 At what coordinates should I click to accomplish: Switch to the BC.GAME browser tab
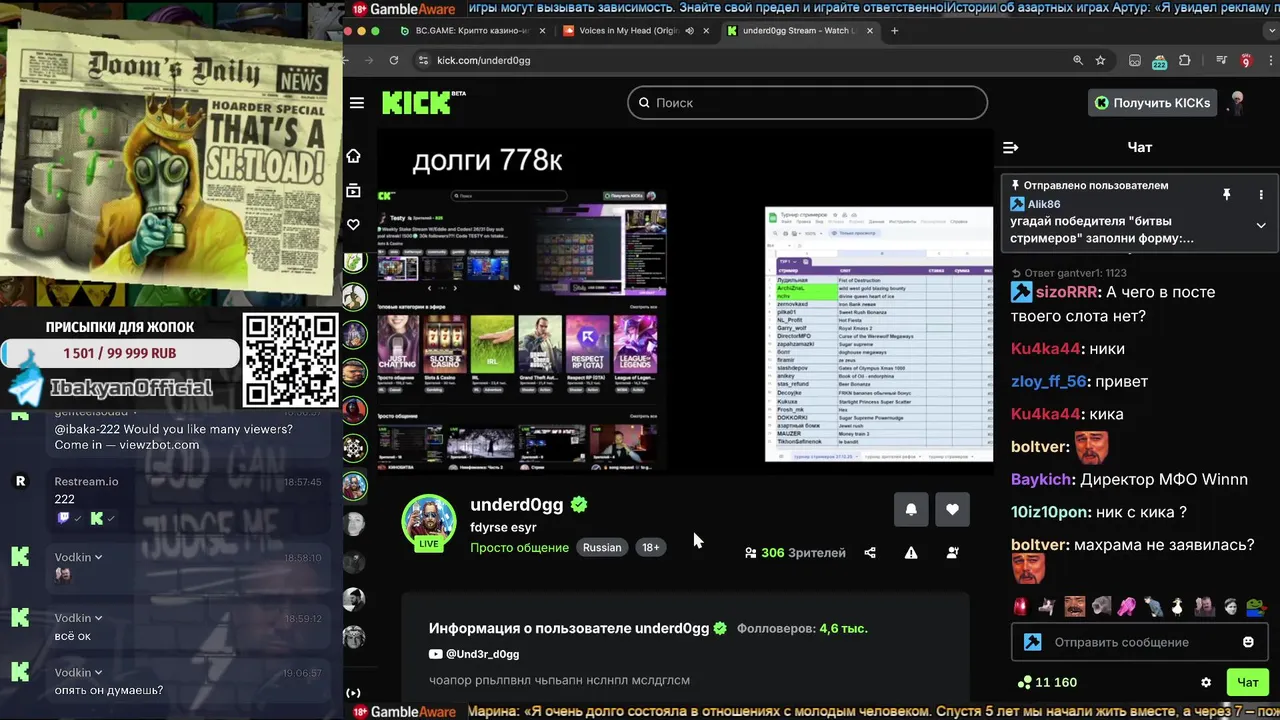click(472, 31)
